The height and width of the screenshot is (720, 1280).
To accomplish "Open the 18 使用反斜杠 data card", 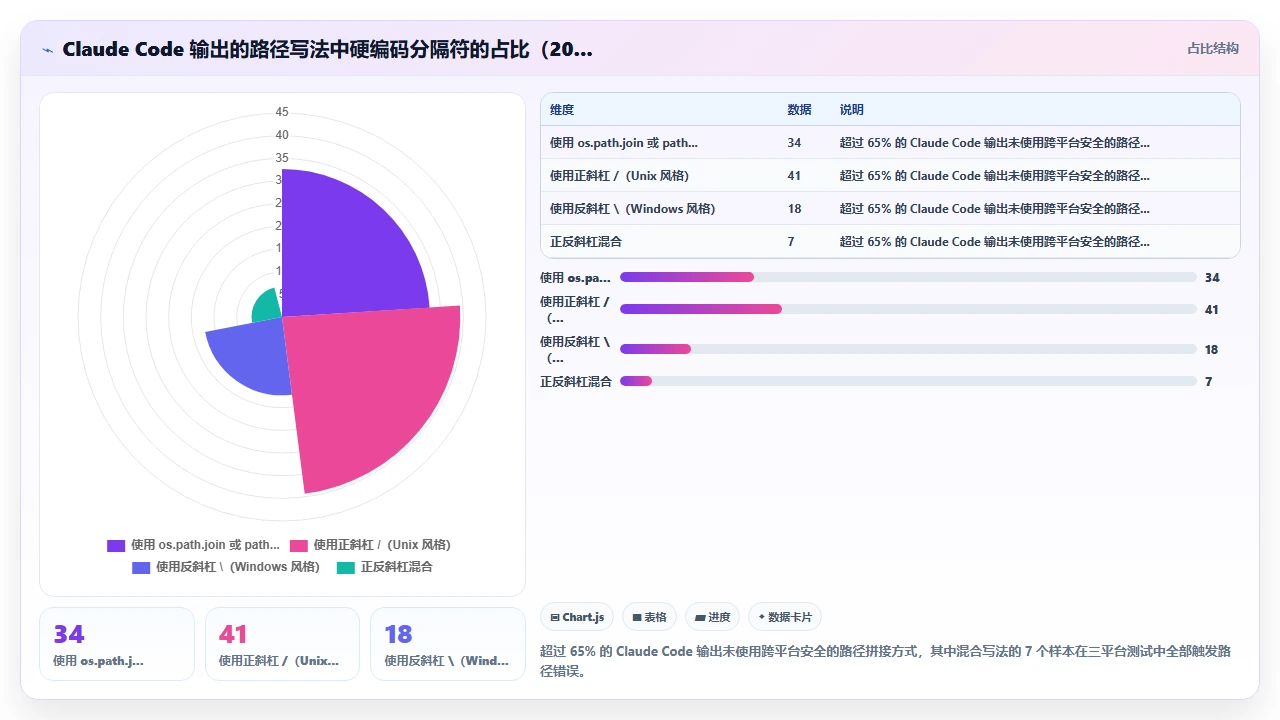I will pos(448,644).
